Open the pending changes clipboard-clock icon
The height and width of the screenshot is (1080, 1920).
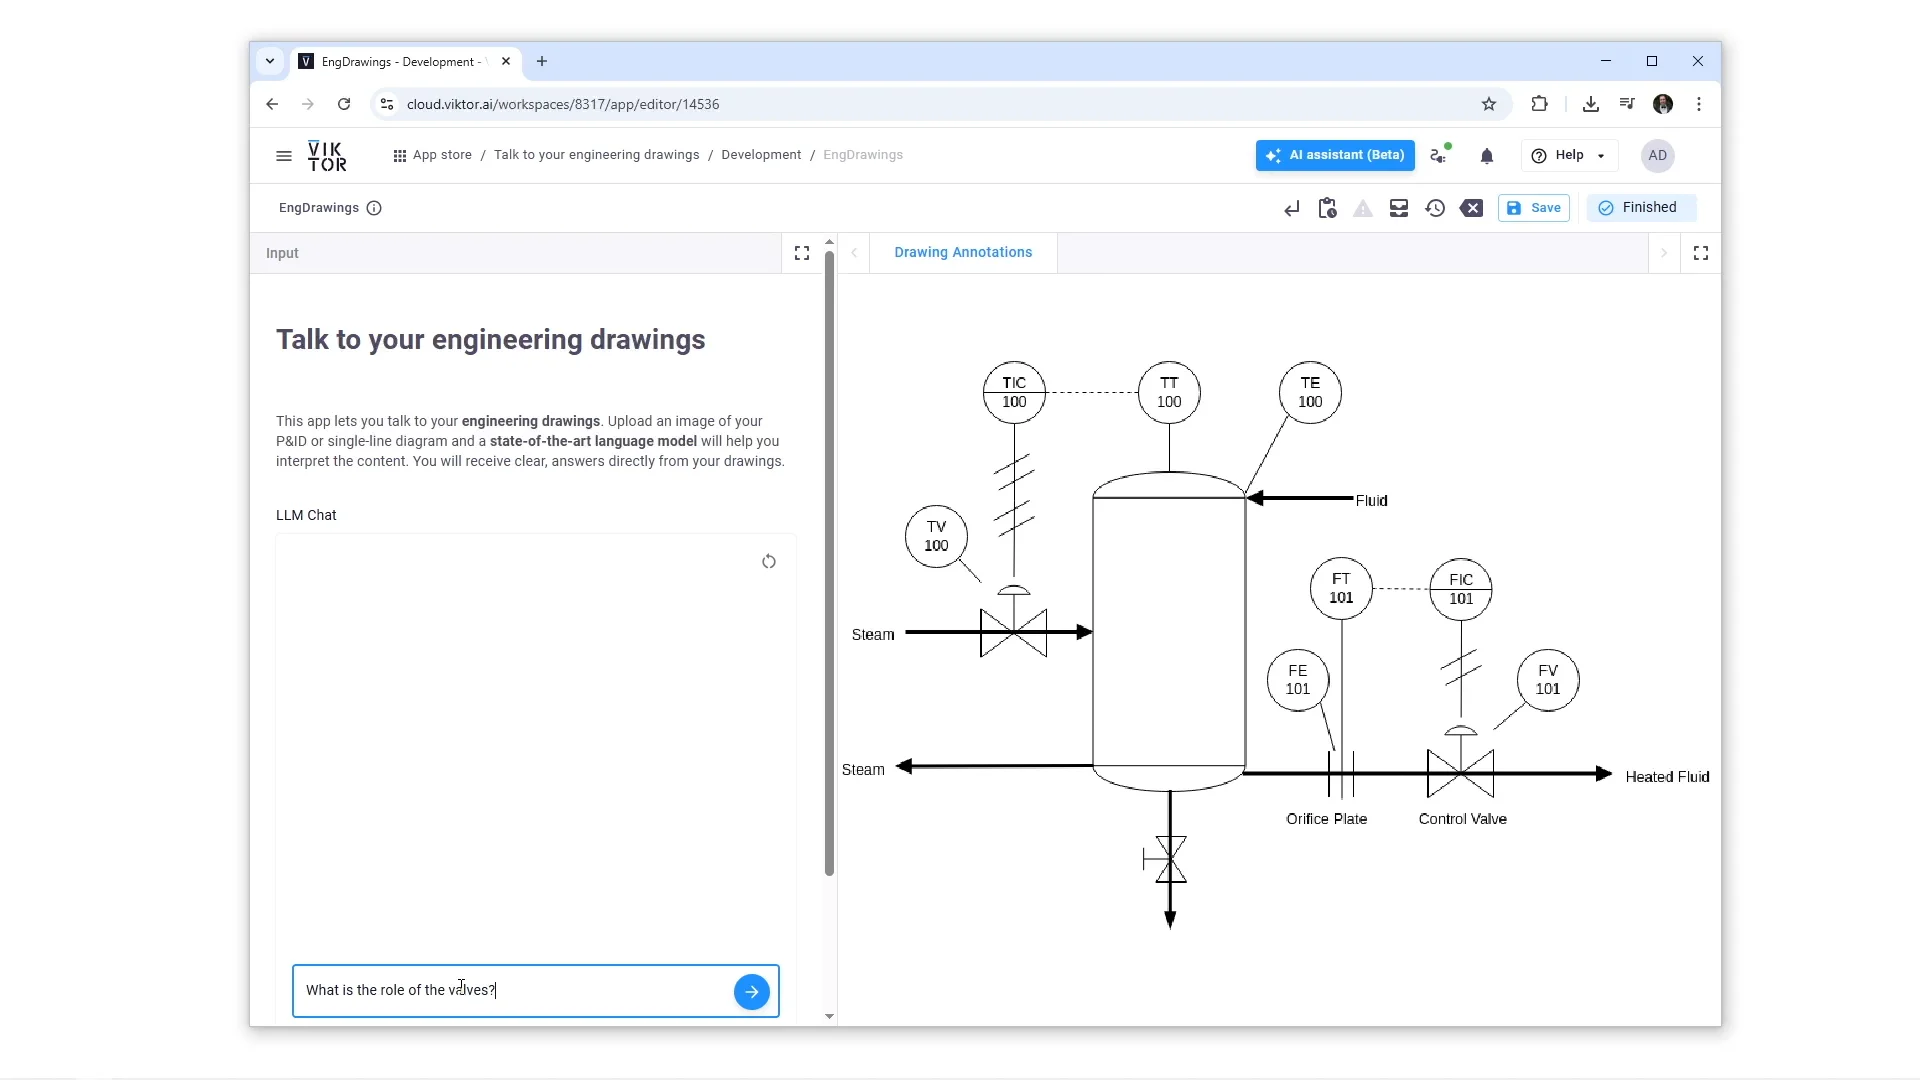(1327, 208)
